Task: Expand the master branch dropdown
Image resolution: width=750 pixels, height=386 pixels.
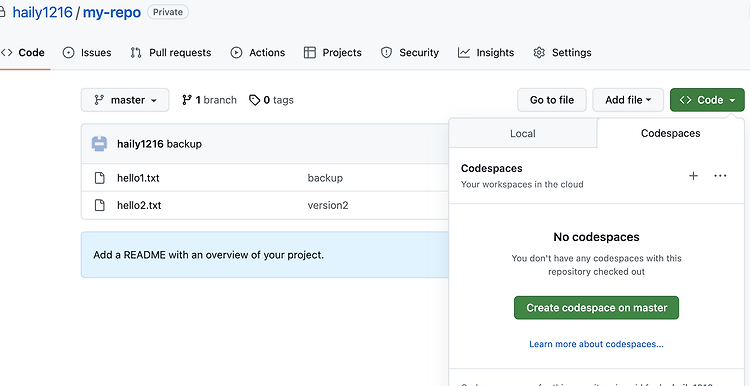Action: pos(125,100)
